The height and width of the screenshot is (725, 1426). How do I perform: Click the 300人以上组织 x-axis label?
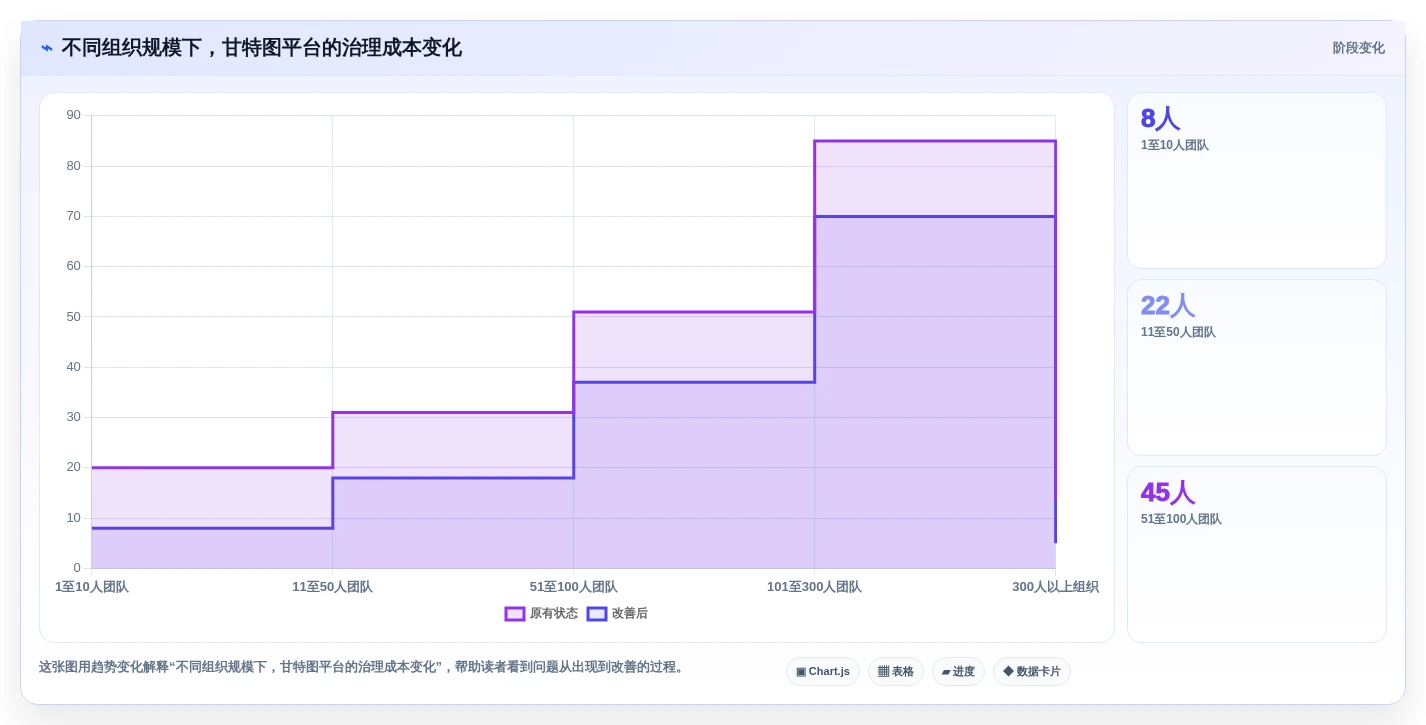click(x=1055, y=587)
